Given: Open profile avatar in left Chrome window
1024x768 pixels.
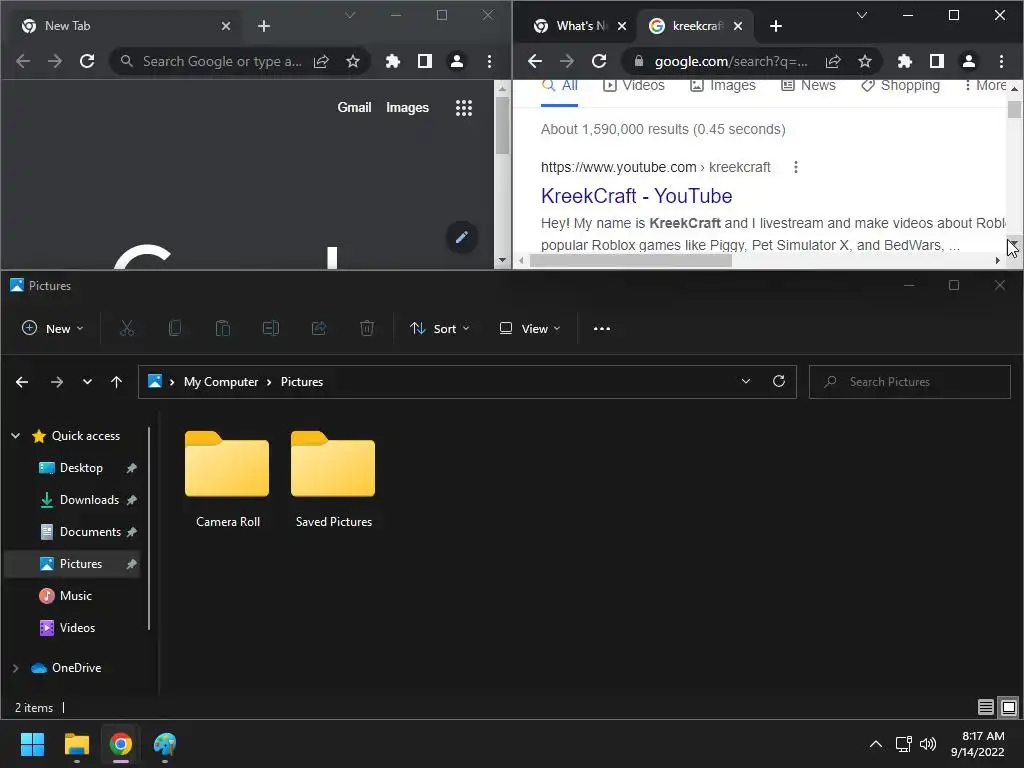Looking at the screenshot, I should 456,61.
